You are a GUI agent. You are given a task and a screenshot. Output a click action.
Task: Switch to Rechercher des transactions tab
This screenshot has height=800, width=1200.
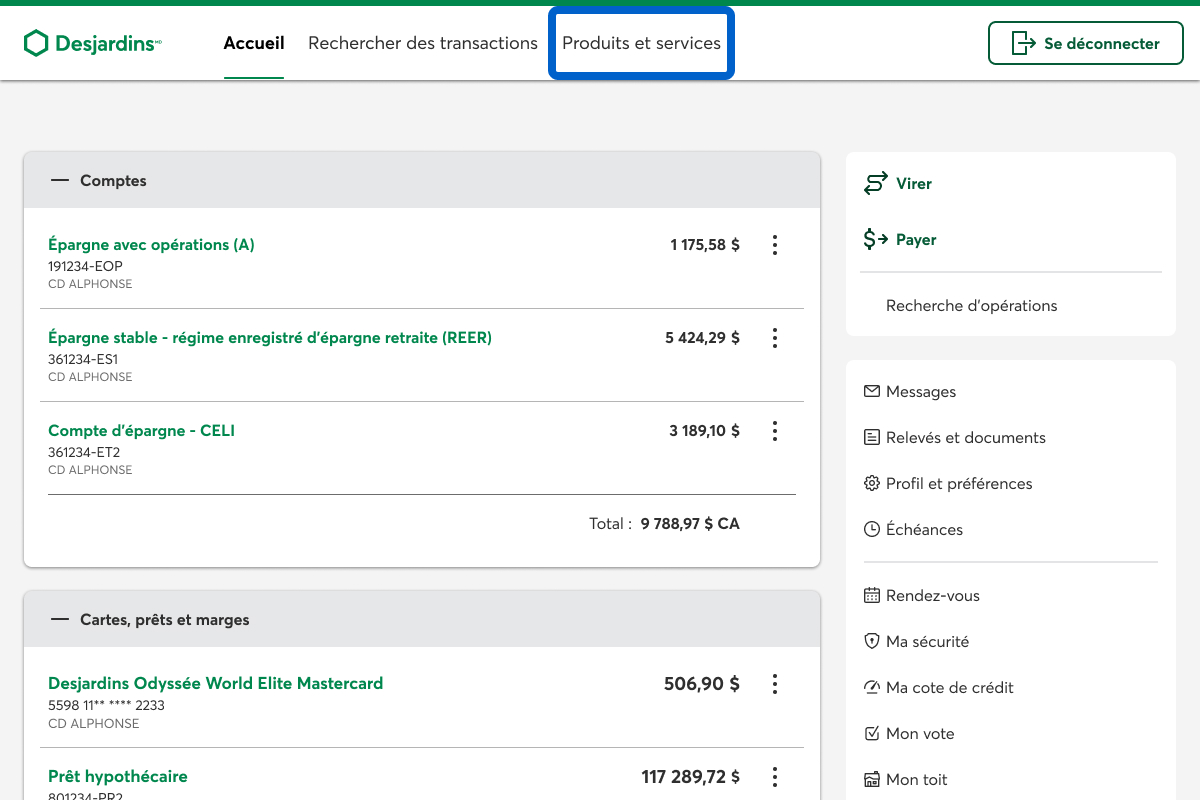click(423, 43)
